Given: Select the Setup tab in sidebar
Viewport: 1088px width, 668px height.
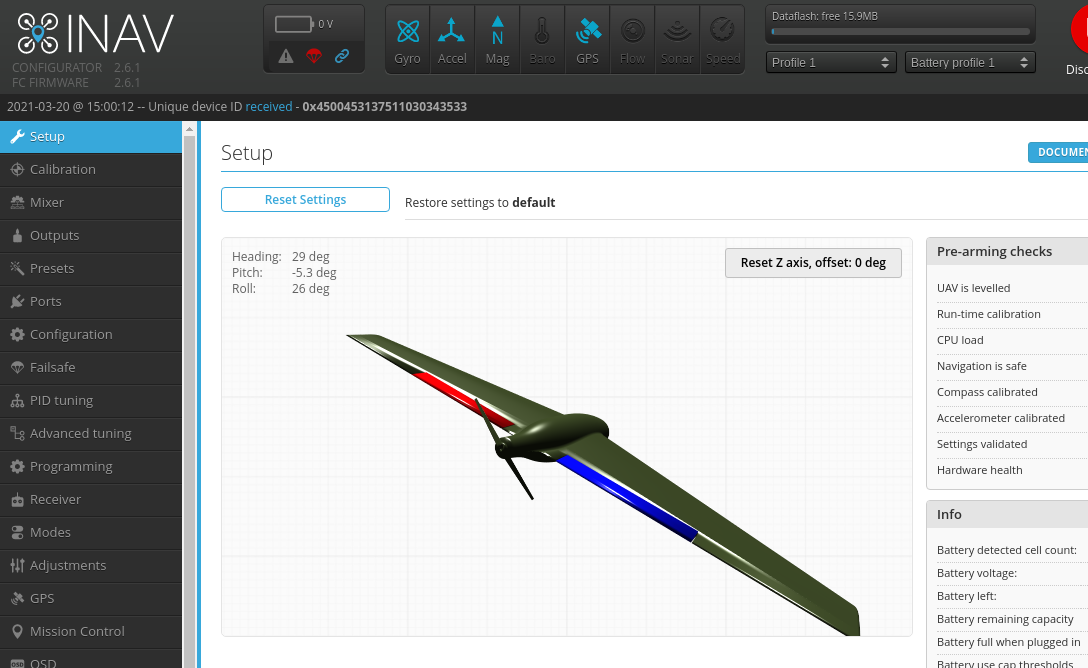Looking at the screenshot, I should (91, 137).
